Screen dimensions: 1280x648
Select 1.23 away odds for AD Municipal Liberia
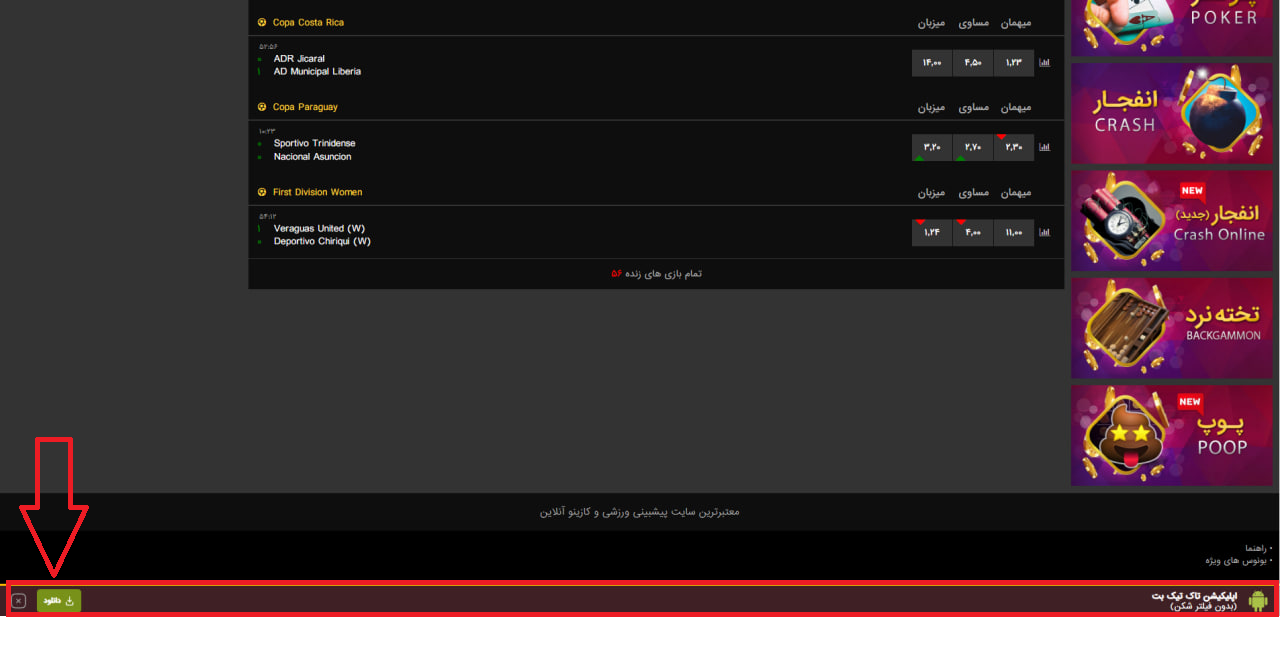pos(1013,63)
